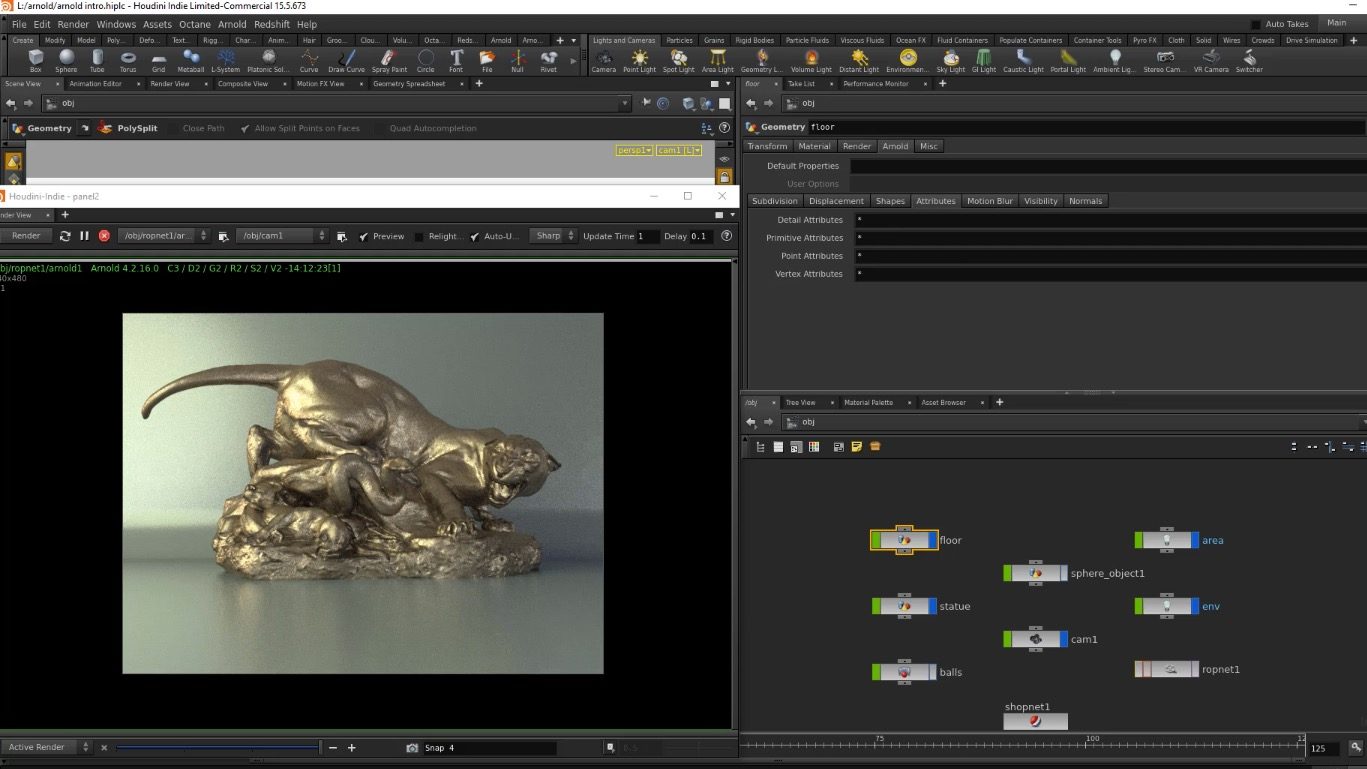Screen dimensions: 1367x769
Task: Add a Point Light from shelf
Action: pos(639,61)
